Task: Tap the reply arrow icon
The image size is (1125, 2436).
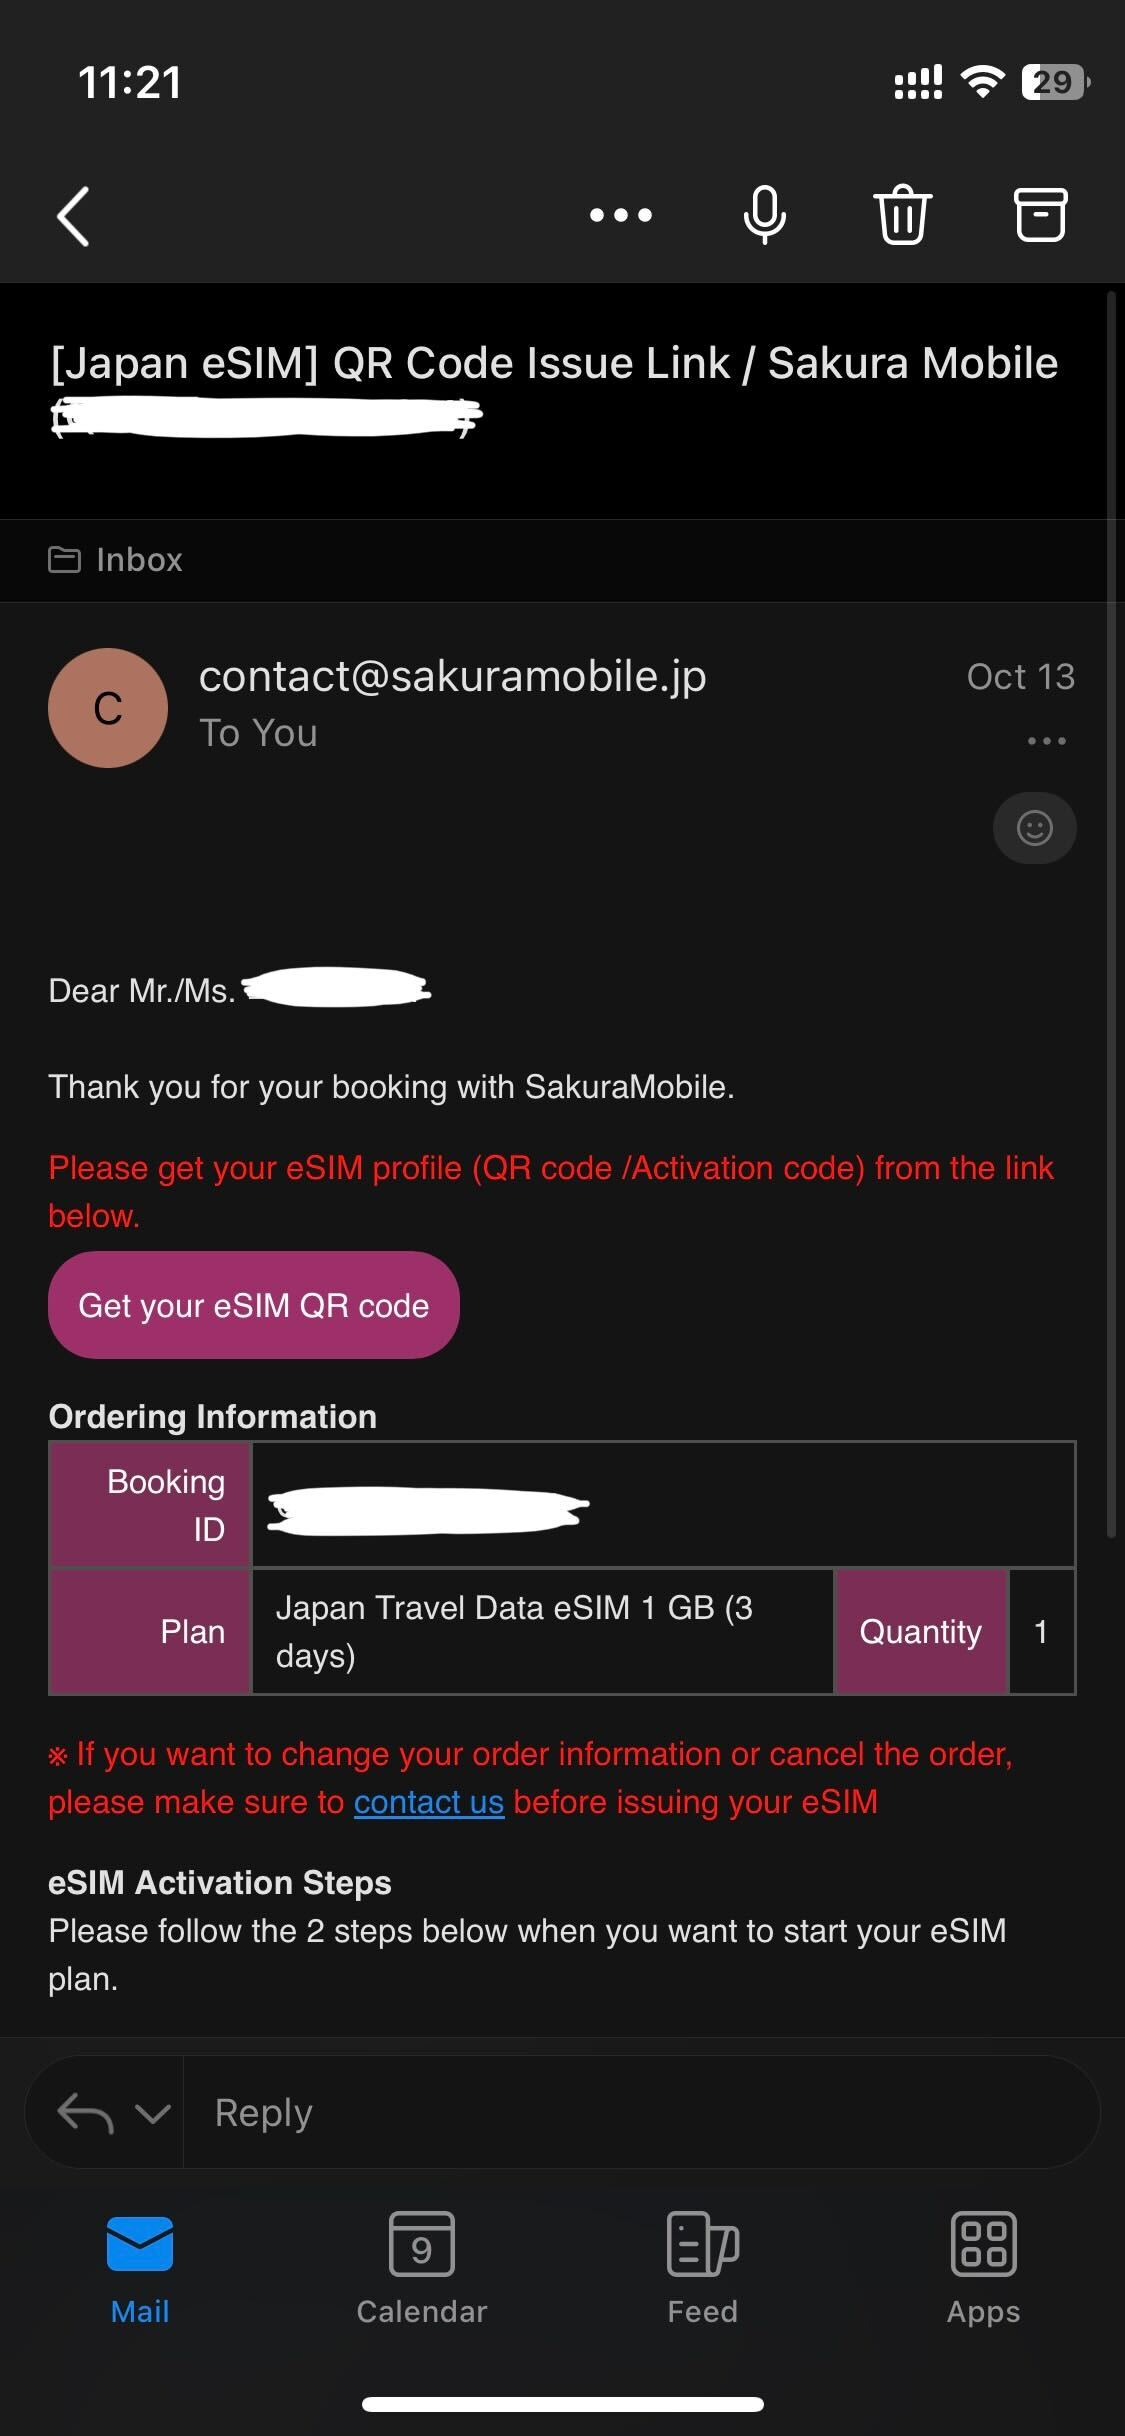Action: (x=85, y=2113)
